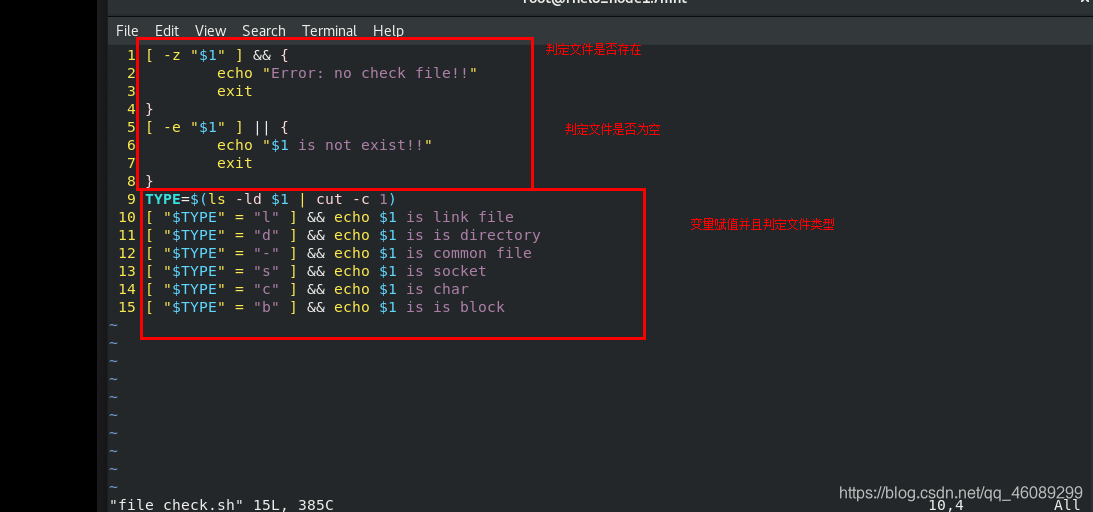The height and width of the screenshot is (512, 1093).
Task: Open the Help menu
Action: coord(388,31)
